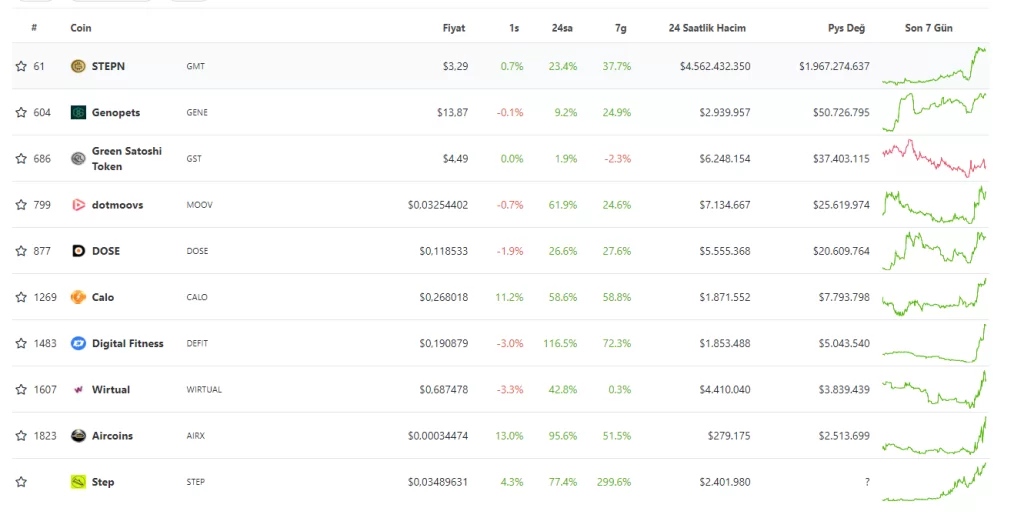Click the dotmoovs coin logo icon

(x=78, y=205)
